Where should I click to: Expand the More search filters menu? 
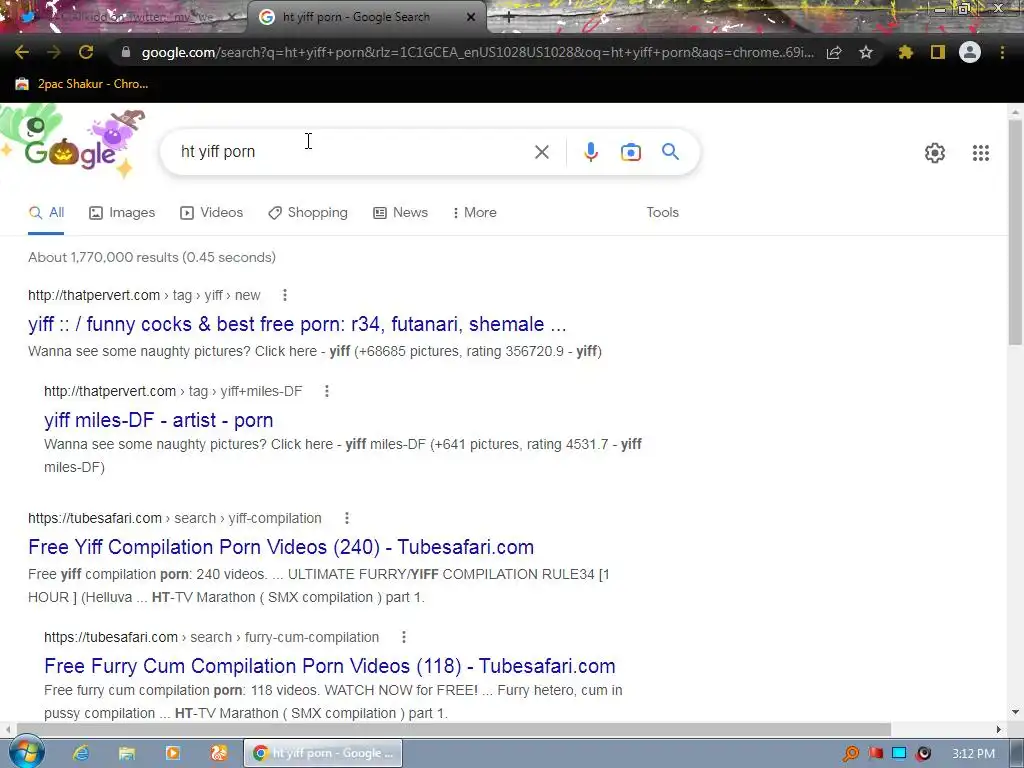point(474,212)
